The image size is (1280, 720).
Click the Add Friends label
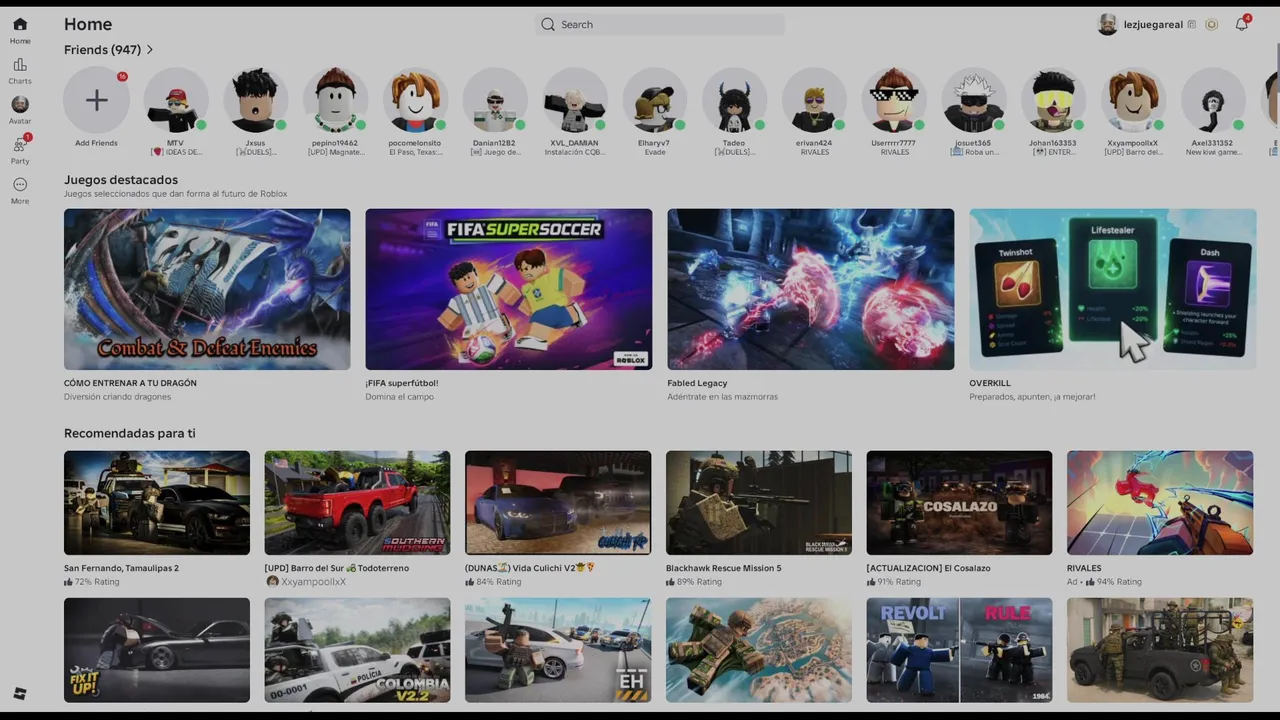[96, 143]
